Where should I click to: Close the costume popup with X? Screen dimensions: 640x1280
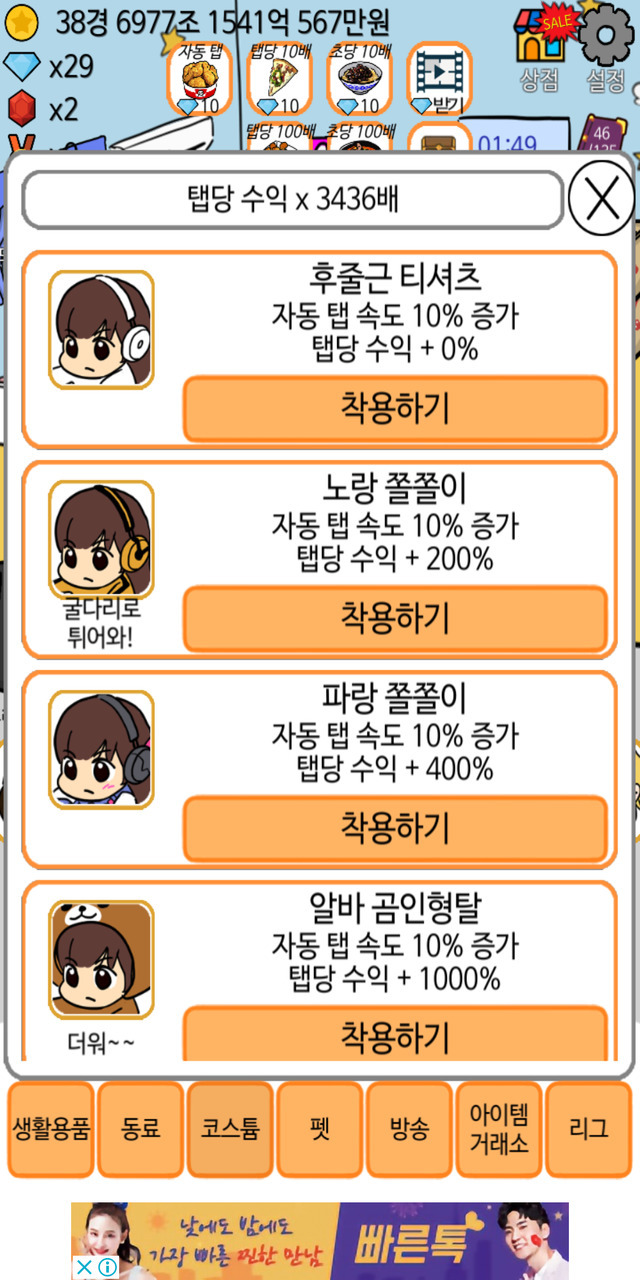601,199
